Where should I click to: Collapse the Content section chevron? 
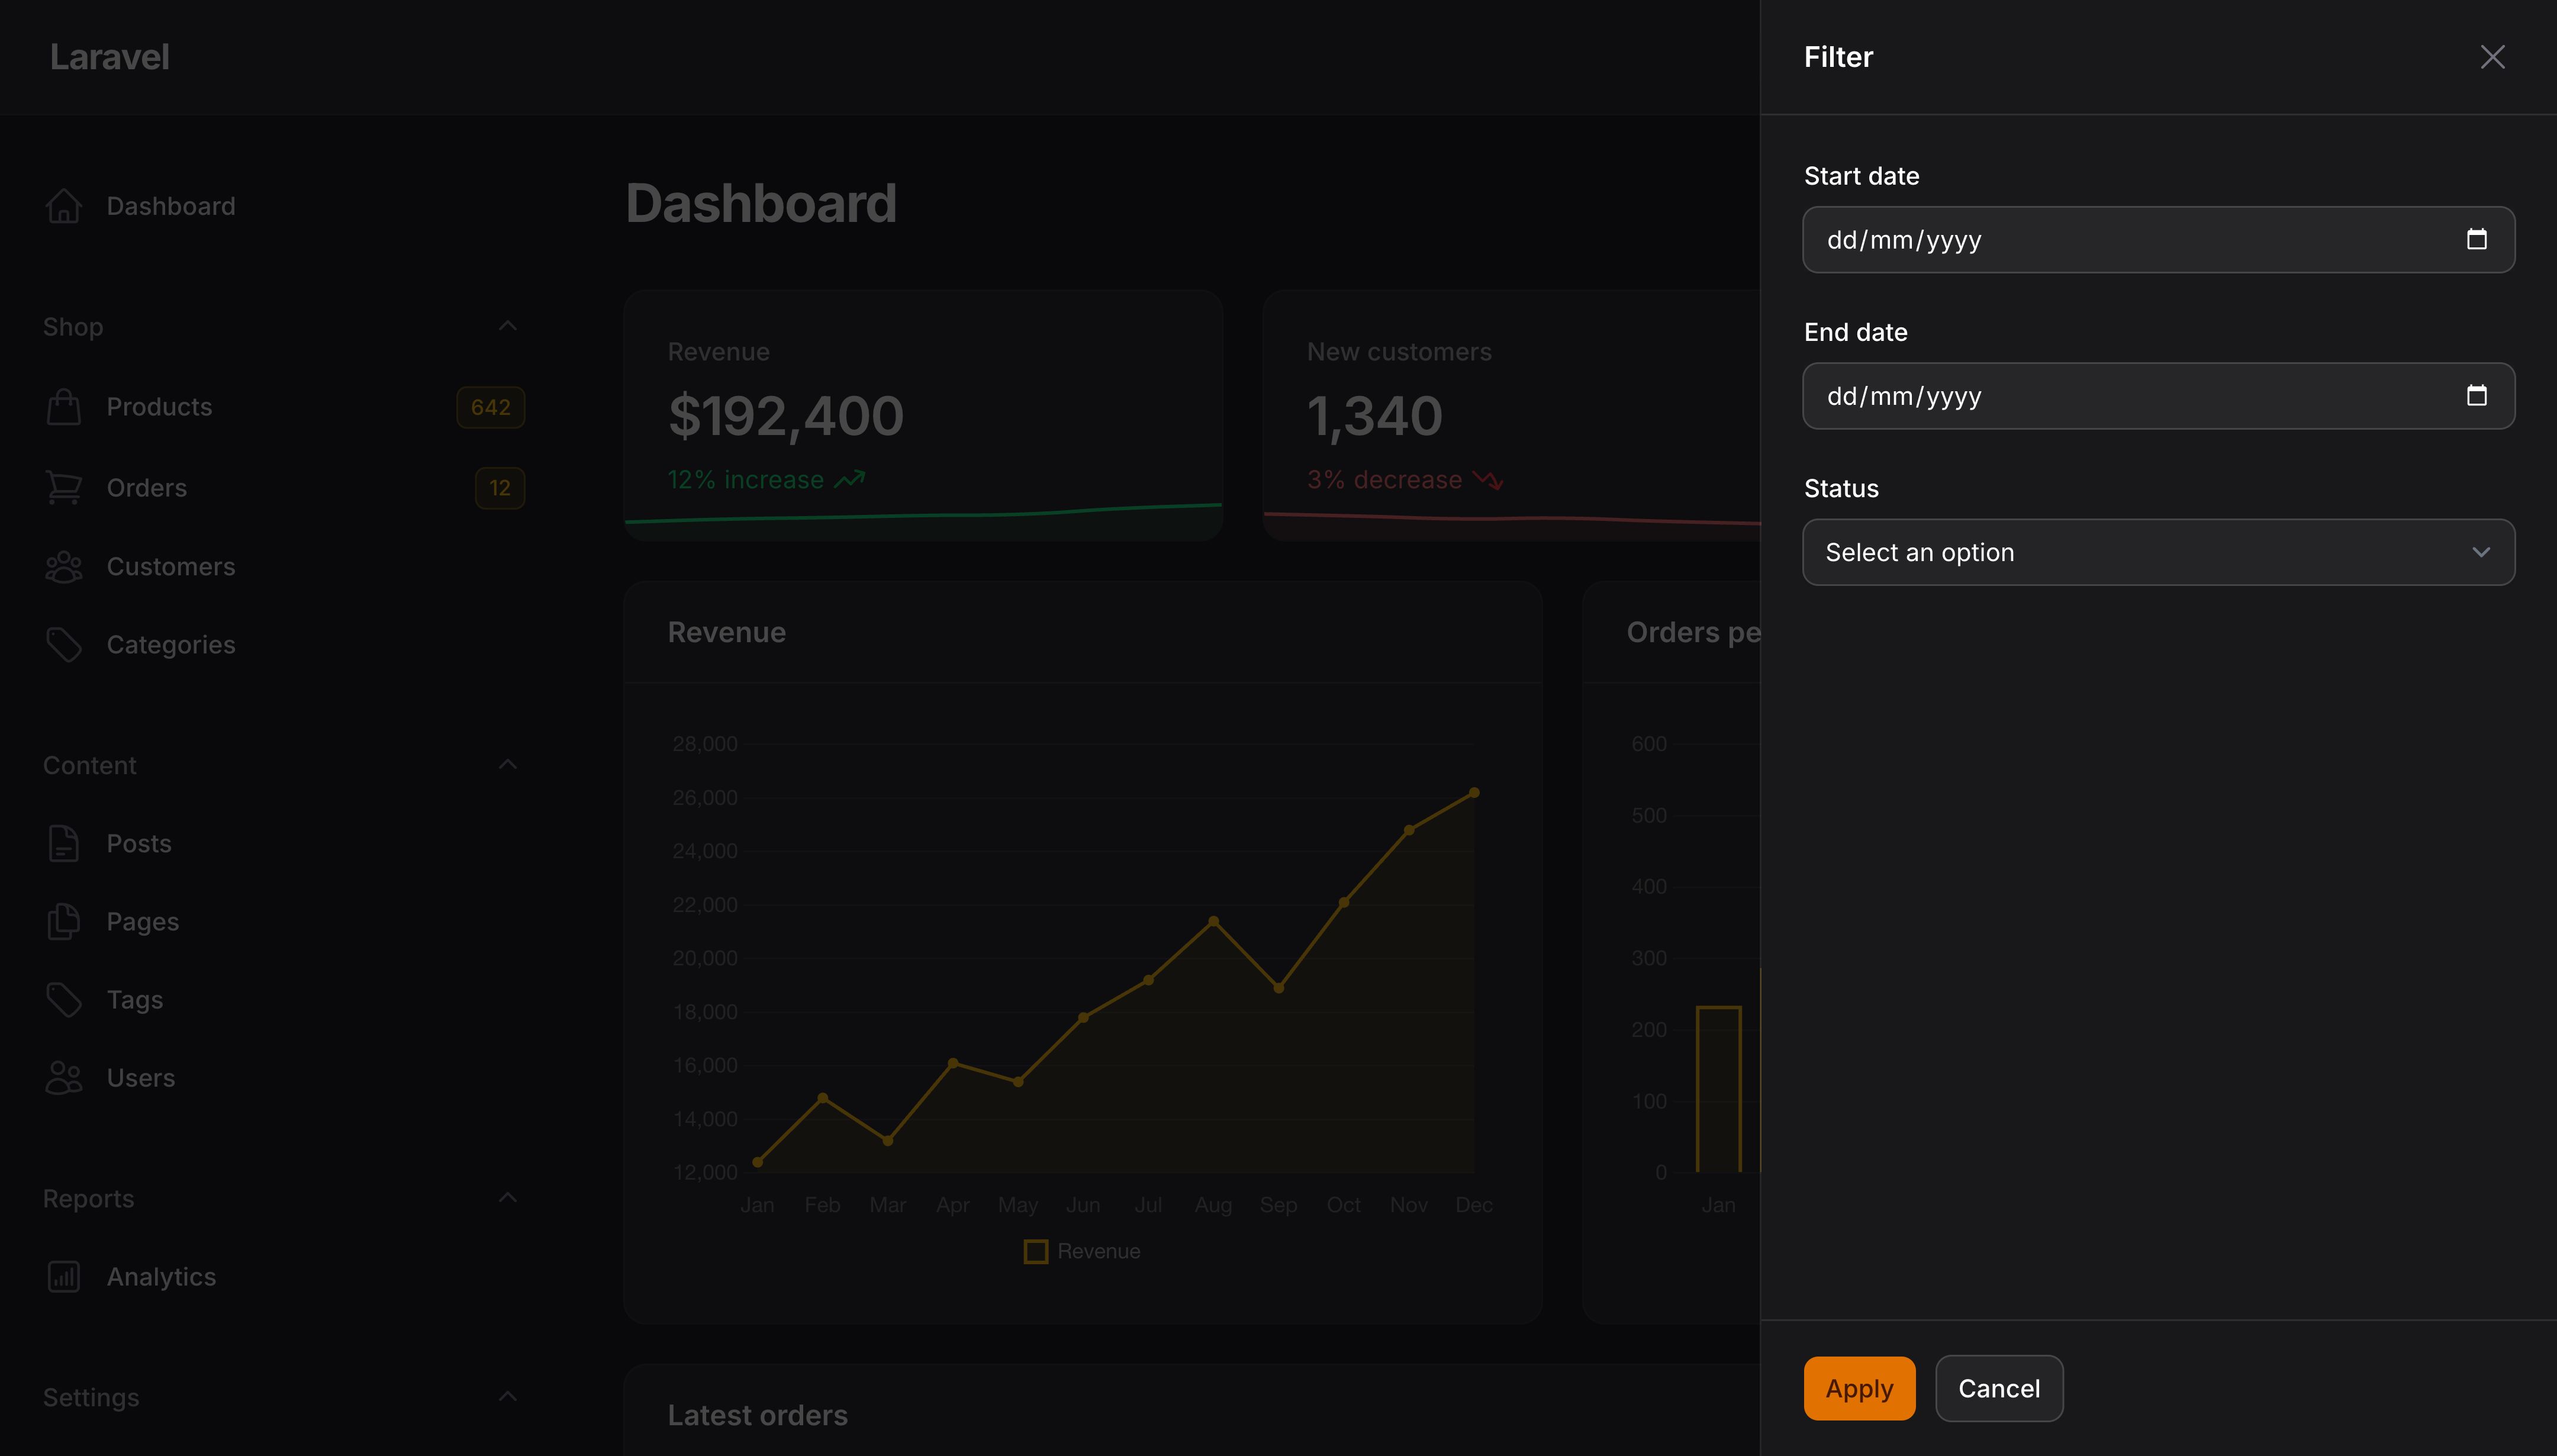click(508, 765)
